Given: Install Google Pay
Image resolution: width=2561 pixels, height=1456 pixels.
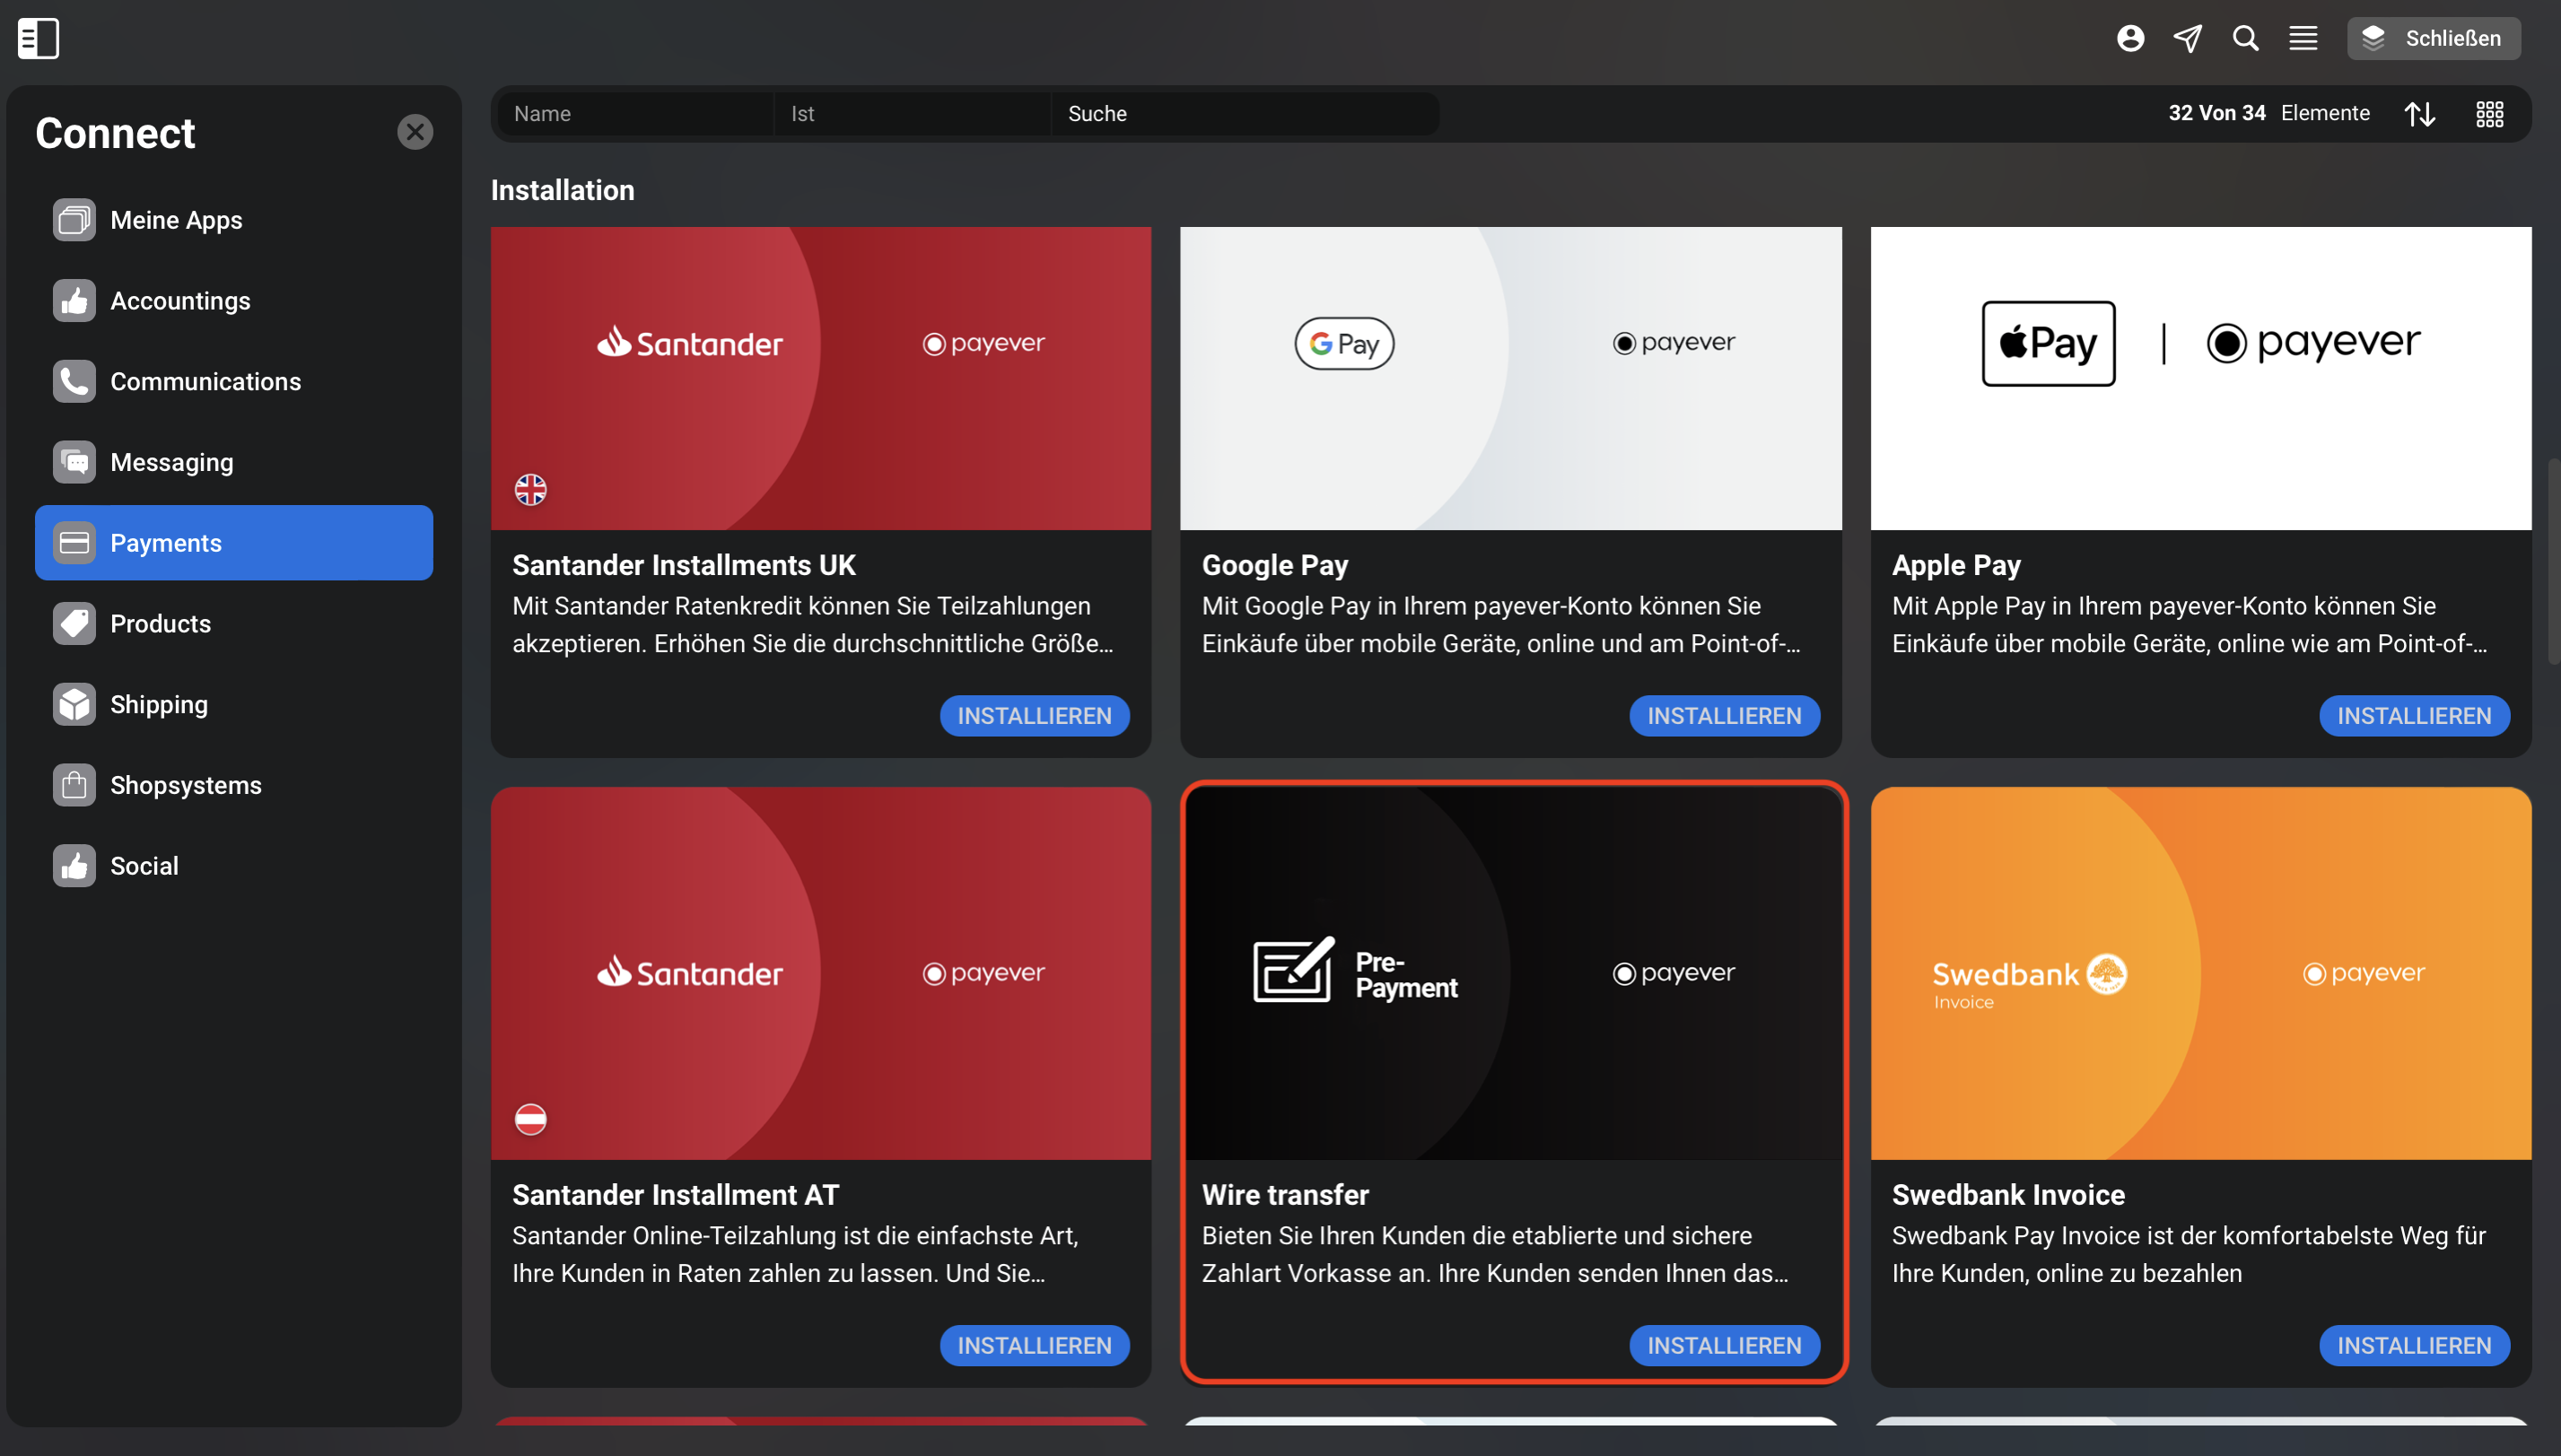Looking at the screenshot, I should [x=1724, y=716].
